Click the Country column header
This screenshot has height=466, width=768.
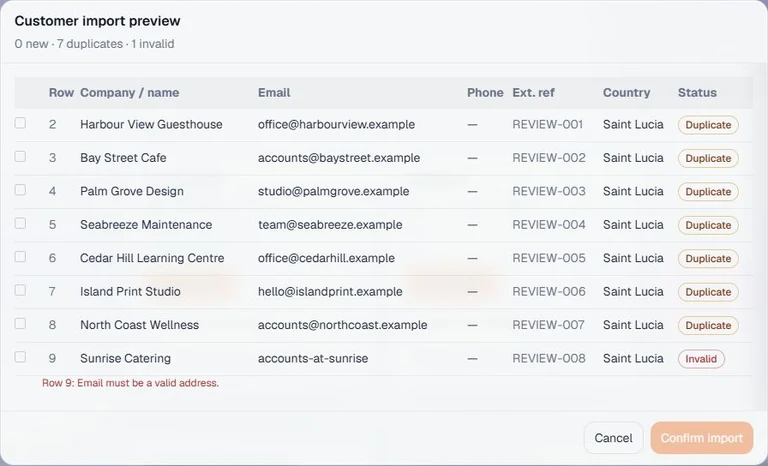tap(626, 93)
